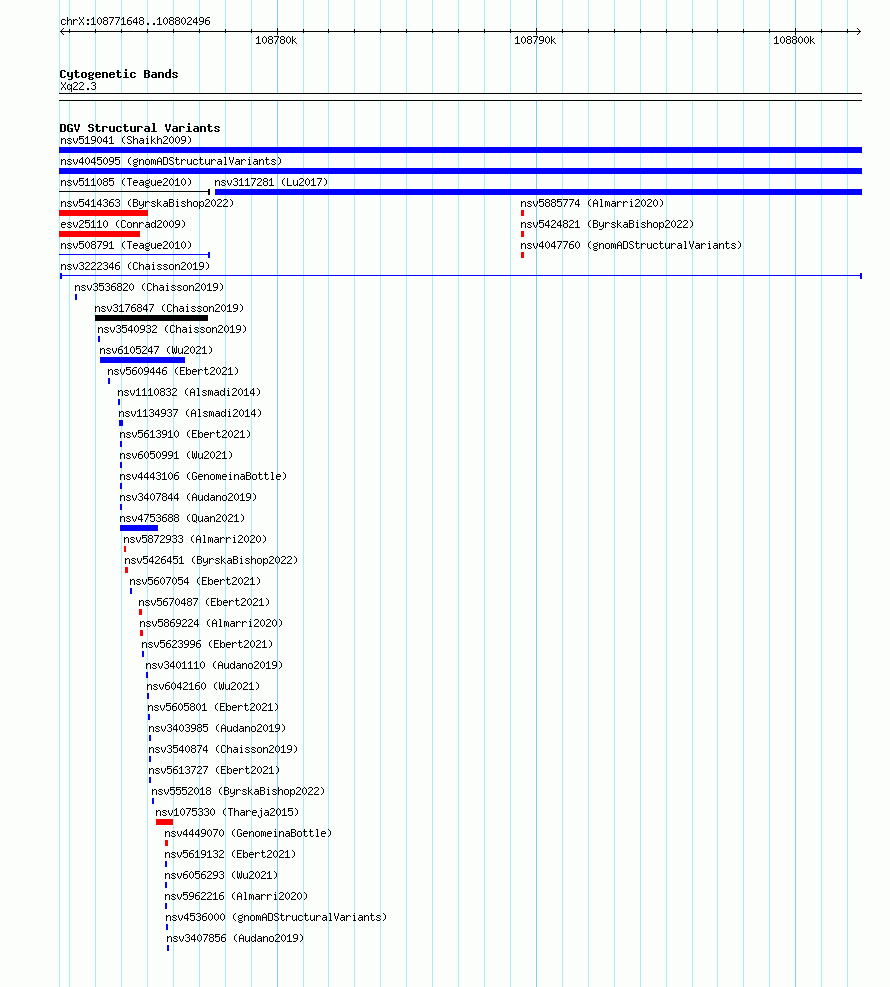
Task: Click the red bar under nsv5414363
Action: tap(103, 213)
